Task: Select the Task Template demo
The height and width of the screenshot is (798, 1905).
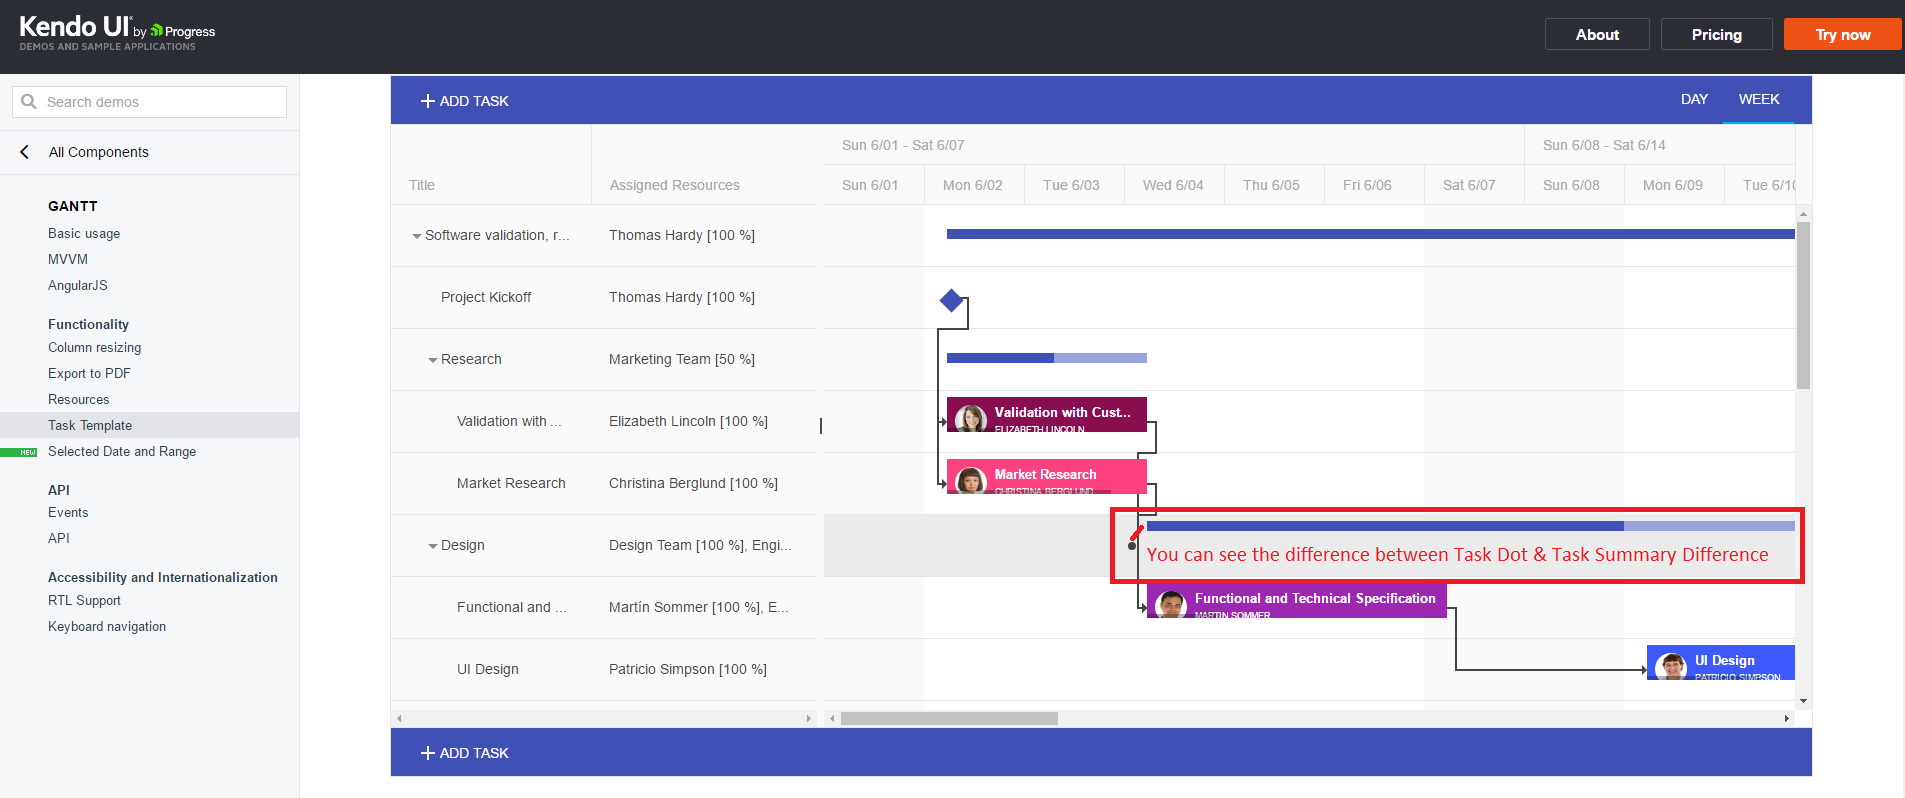Action: 149,425
